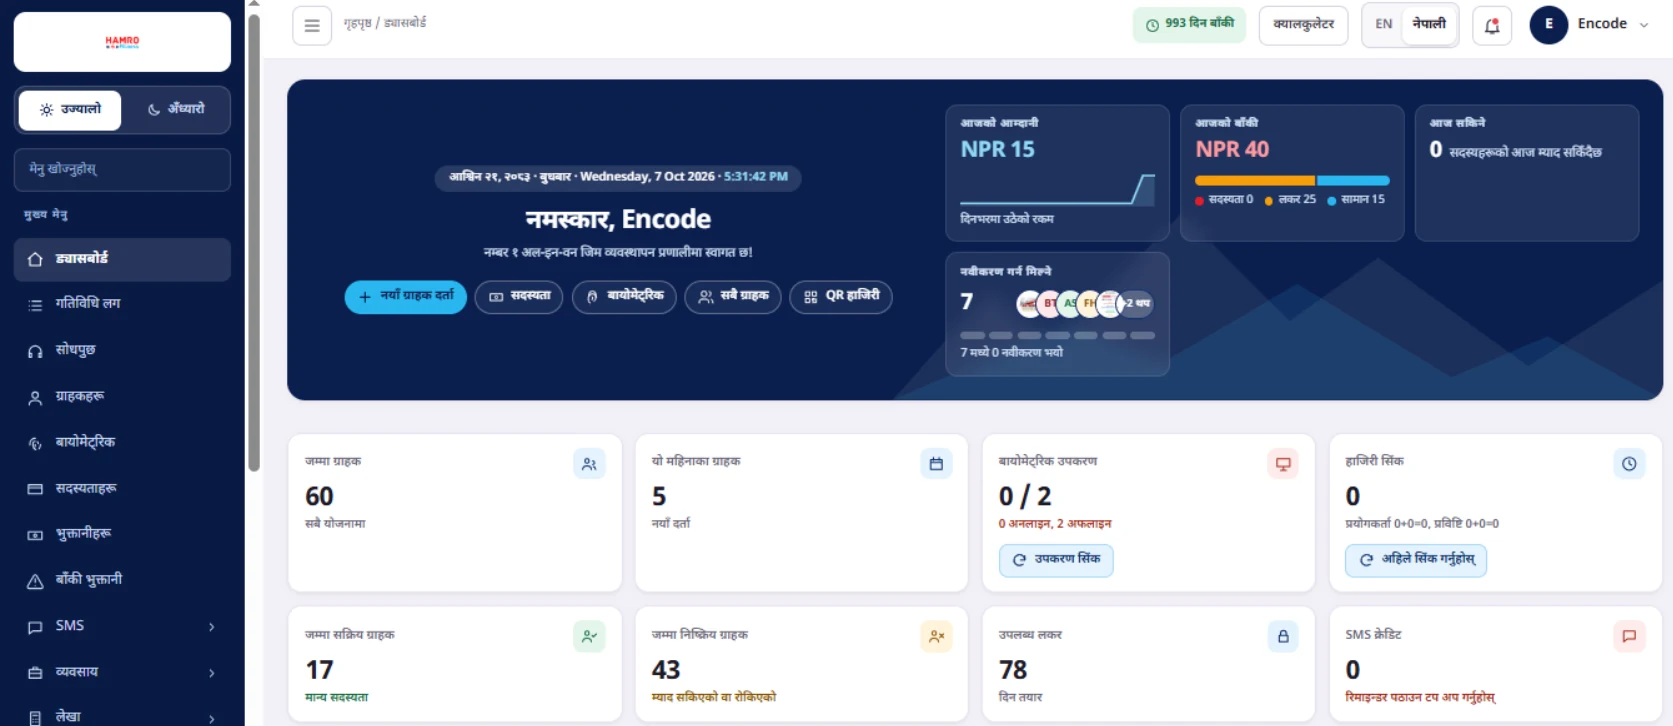Click the बायोमेट्रिक quick action button

[624, 297]
